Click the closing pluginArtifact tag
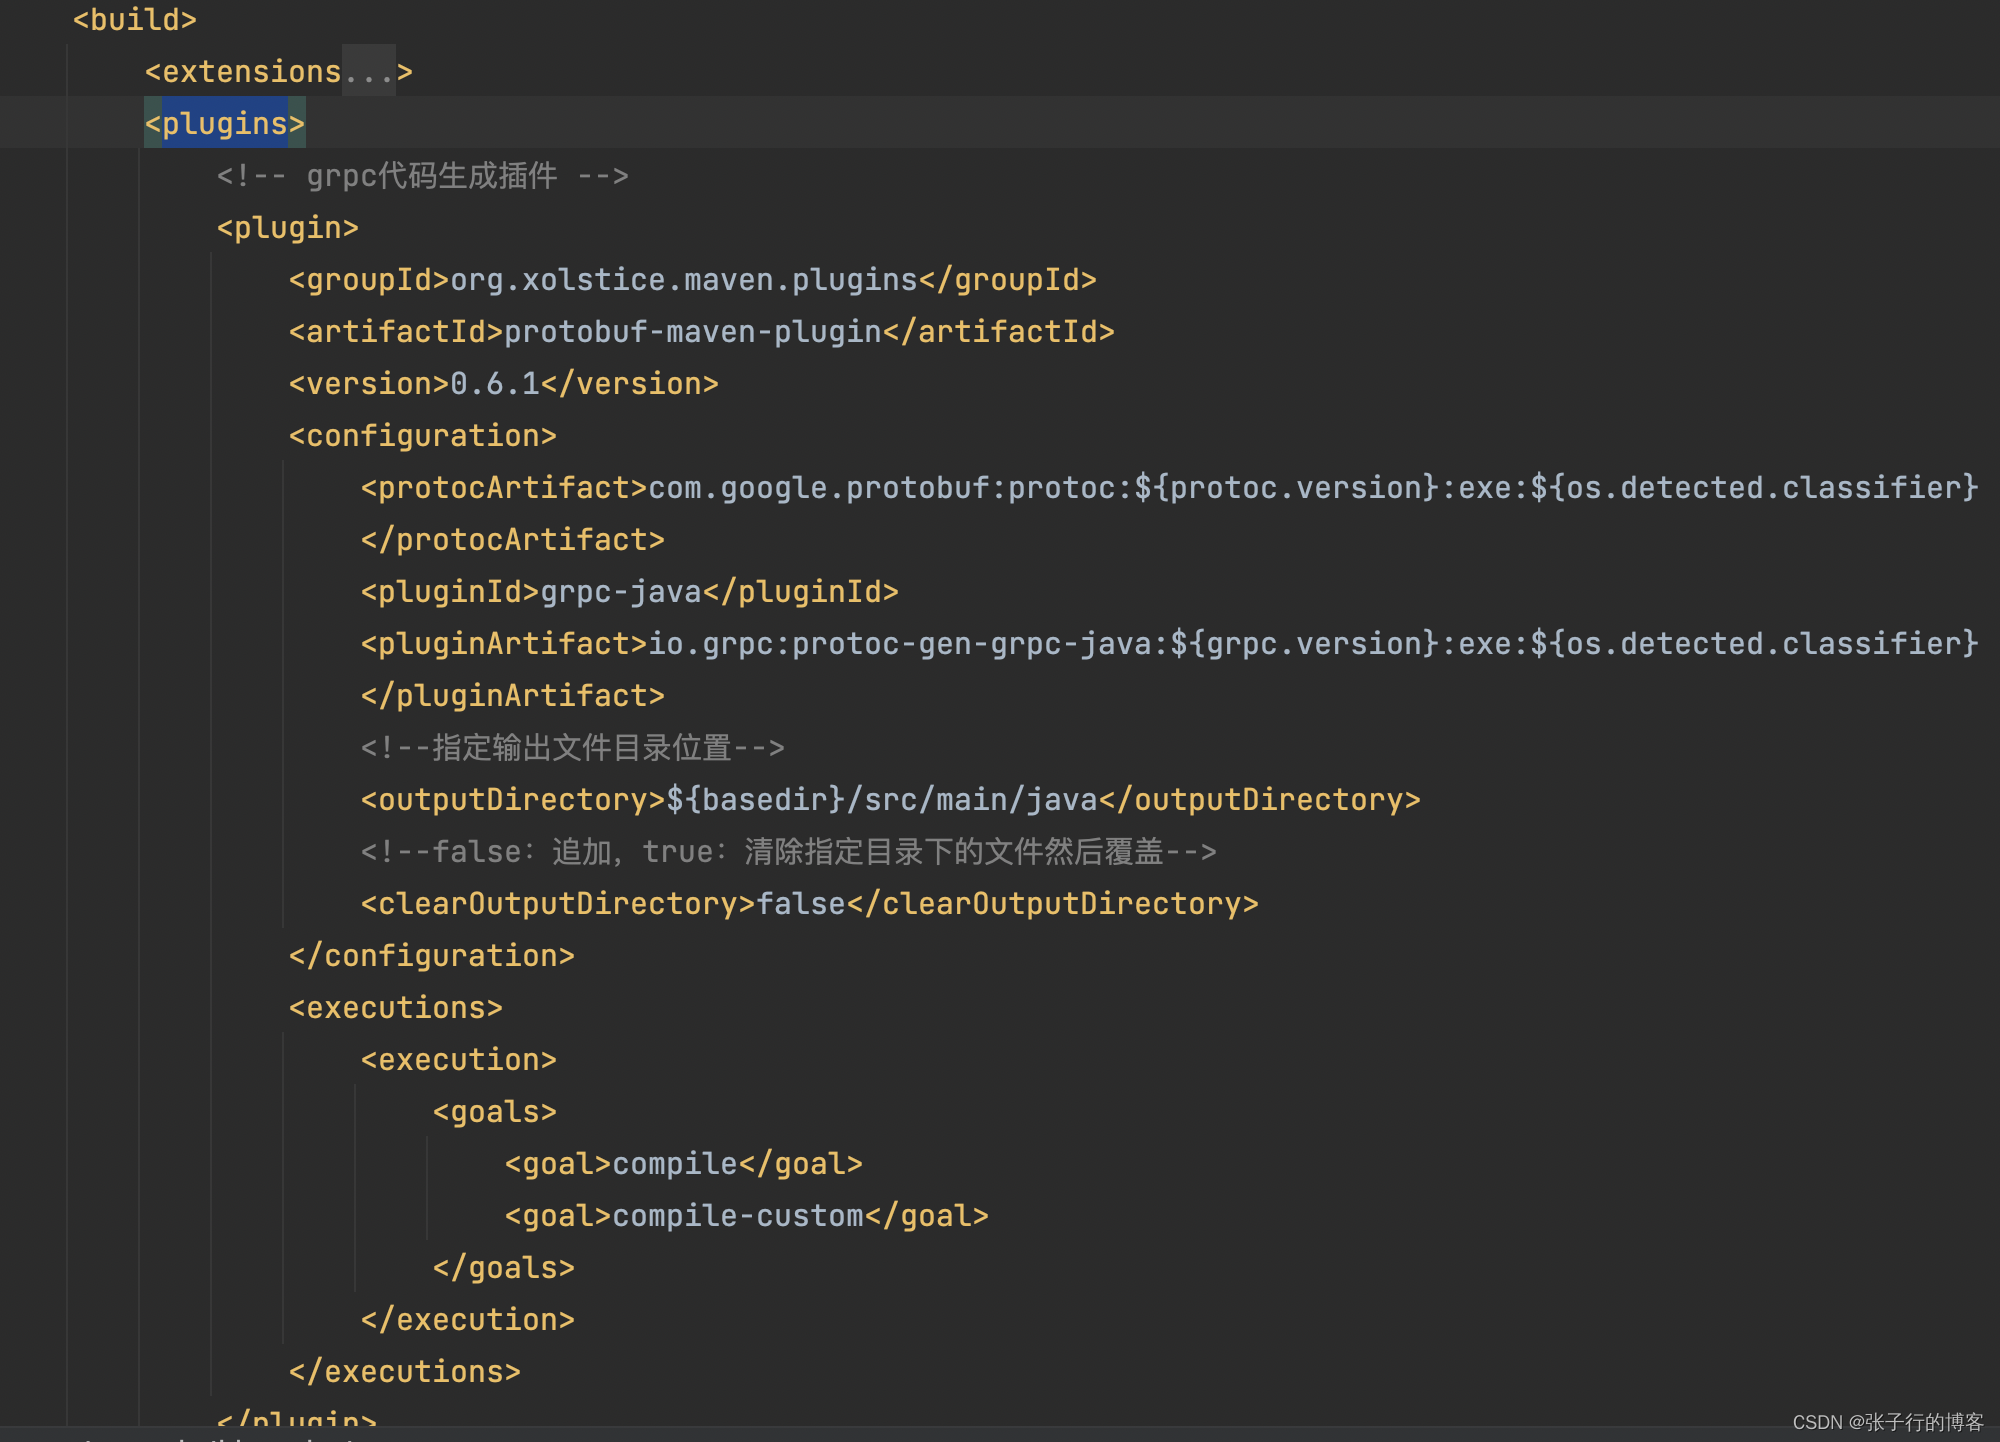Image resolution: width=2000 pixels, height=1442 pixels. [513, 696]
